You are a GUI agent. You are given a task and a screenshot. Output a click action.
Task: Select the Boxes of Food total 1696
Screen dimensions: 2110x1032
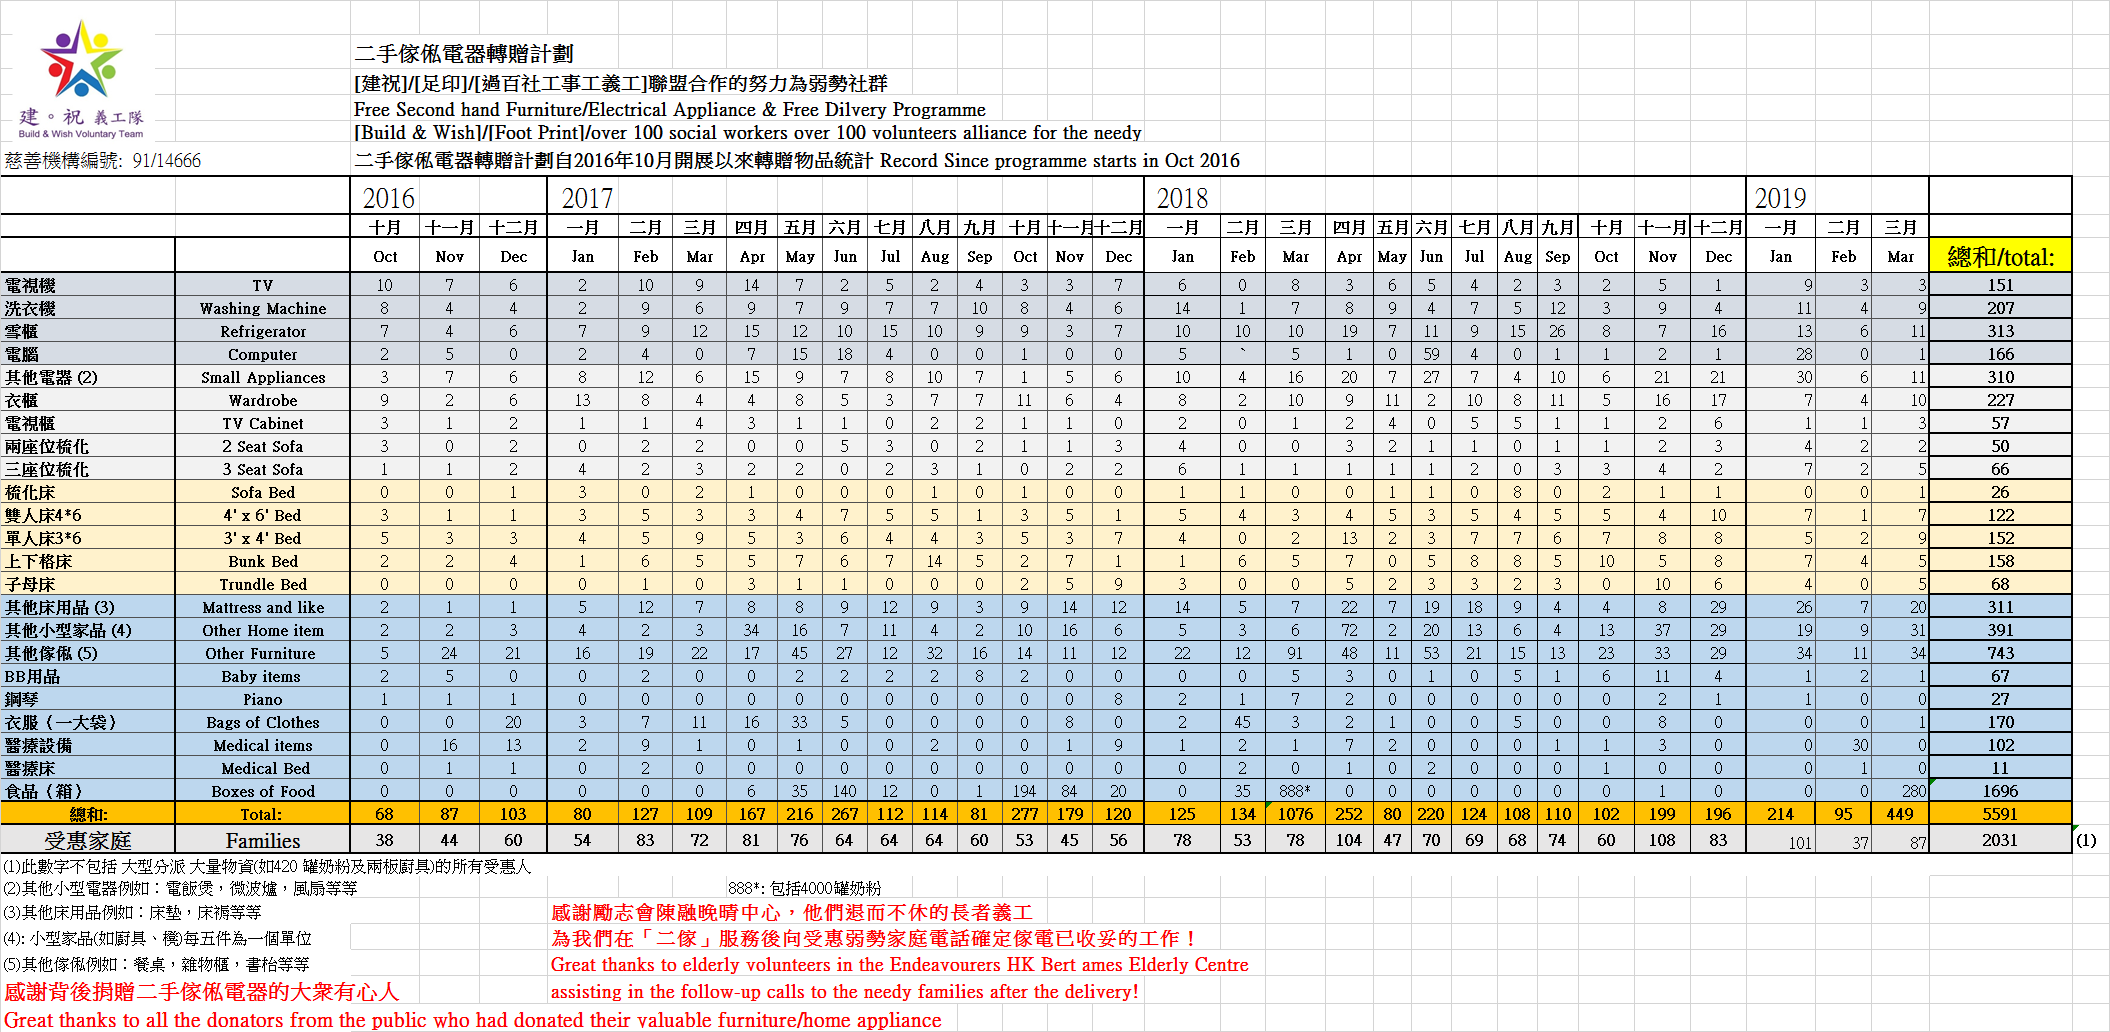coord(2000,791)
